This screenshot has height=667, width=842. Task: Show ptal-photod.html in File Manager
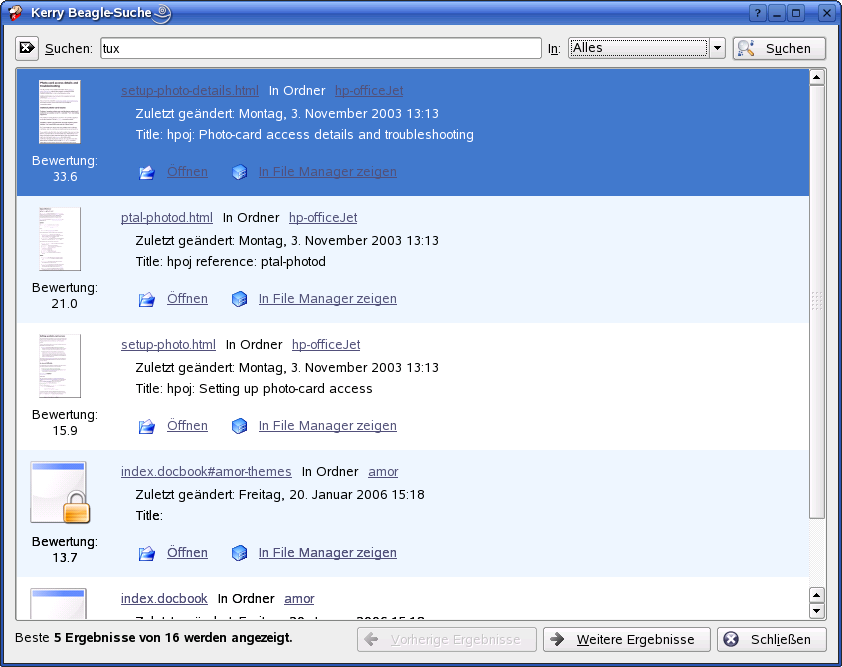[328, 298]
